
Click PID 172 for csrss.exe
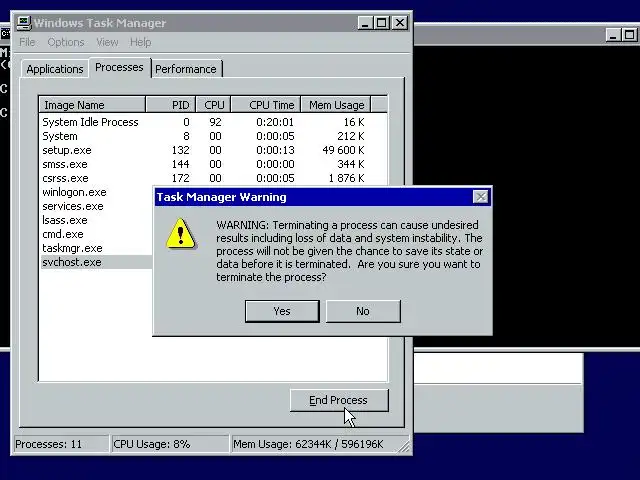tap(180, 178)
